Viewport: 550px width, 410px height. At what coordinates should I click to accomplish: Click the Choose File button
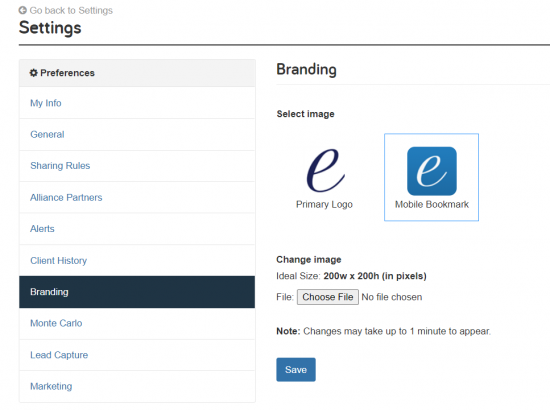[328, 297]
